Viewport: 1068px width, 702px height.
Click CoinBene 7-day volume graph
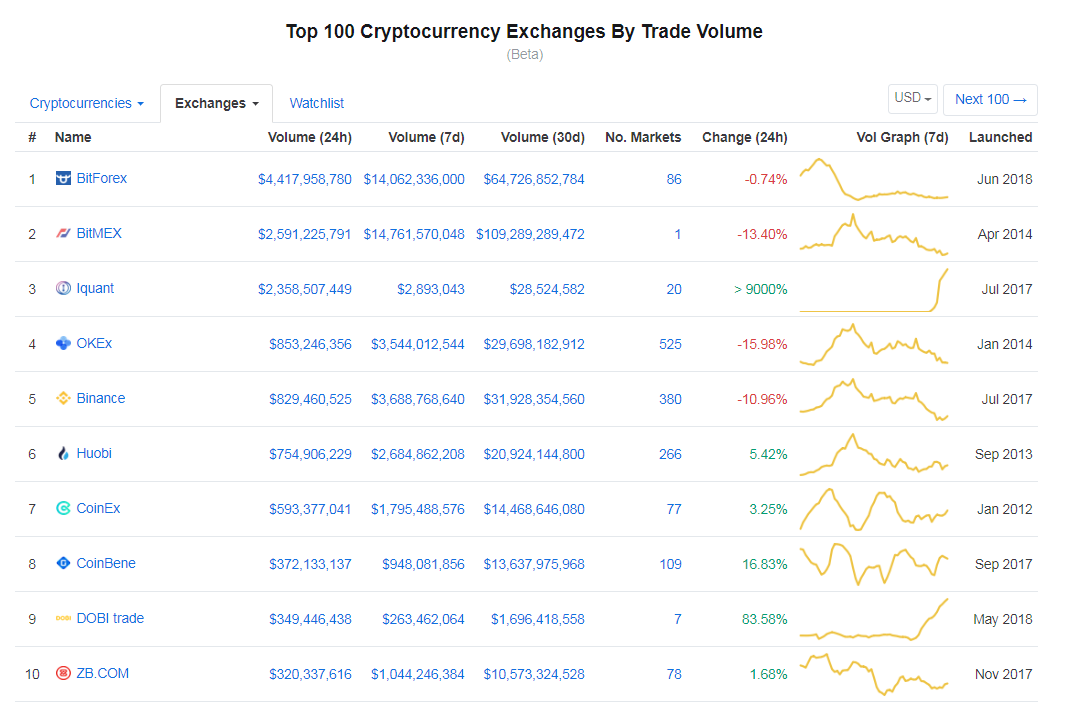[x=874, y=564]
